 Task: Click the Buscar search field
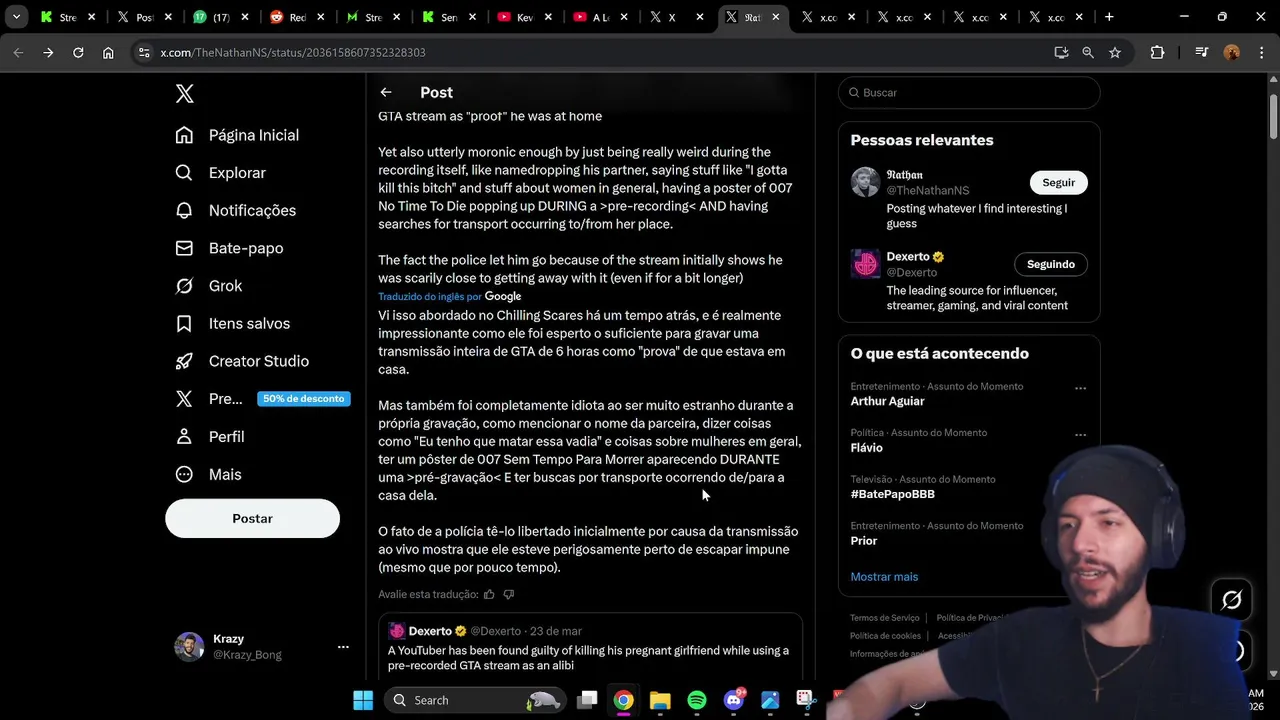(x=969, y=92)
